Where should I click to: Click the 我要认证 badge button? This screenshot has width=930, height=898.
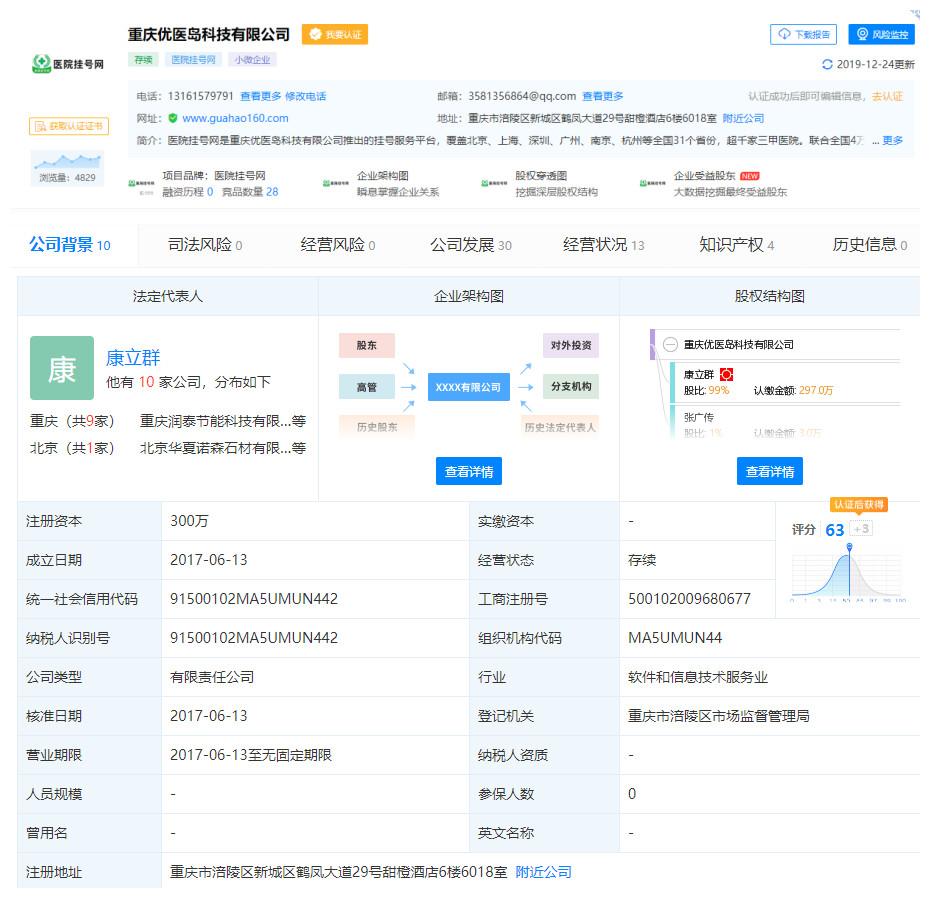(x=335, y=34)
